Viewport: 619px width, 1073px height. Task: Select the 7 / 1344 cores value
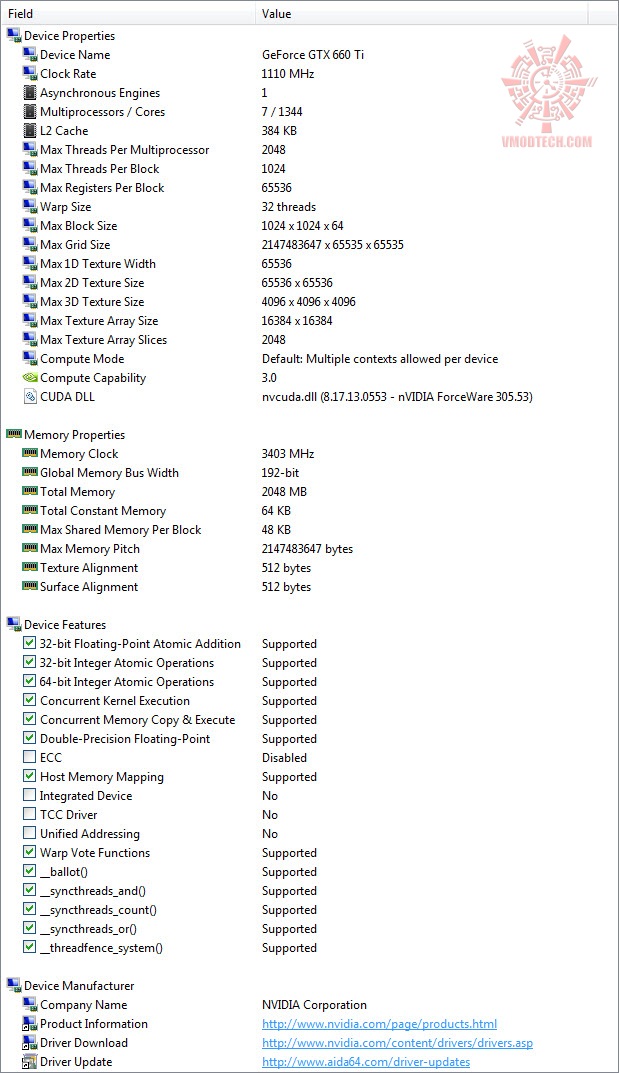282,112
